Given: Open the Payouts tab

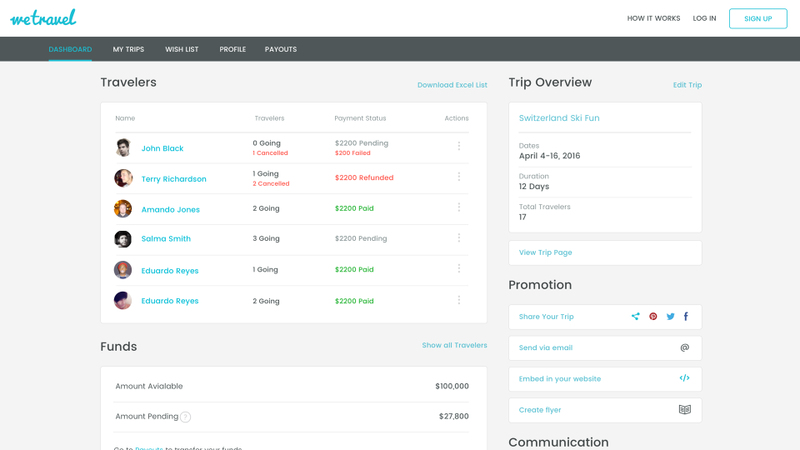Looking at the screenshot, I should [x=281, y=49].
